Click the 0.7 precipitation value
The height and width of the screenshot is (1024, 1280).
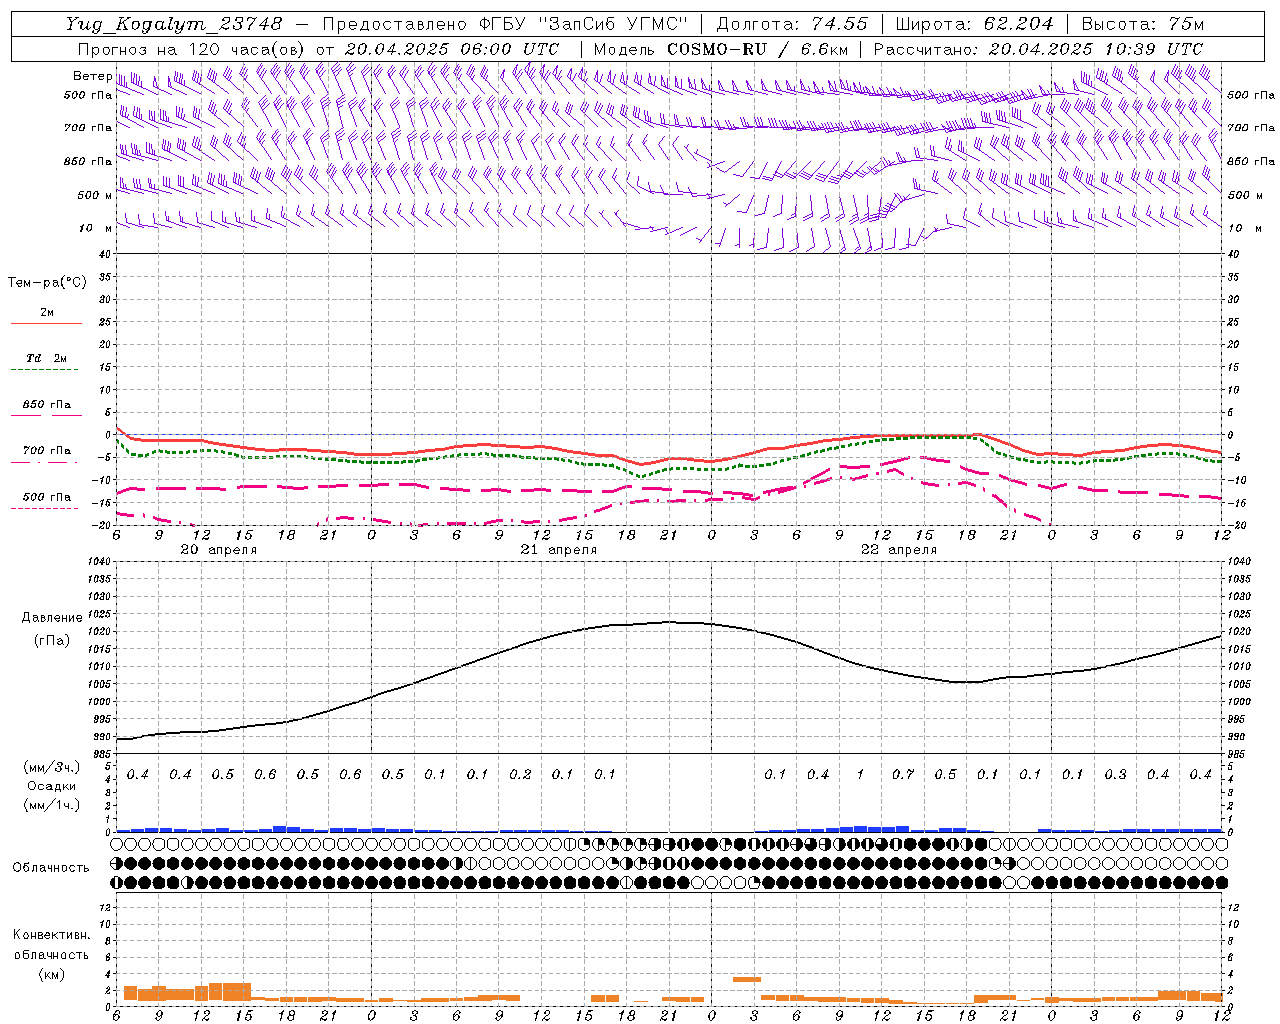click(x=903, y=775)
